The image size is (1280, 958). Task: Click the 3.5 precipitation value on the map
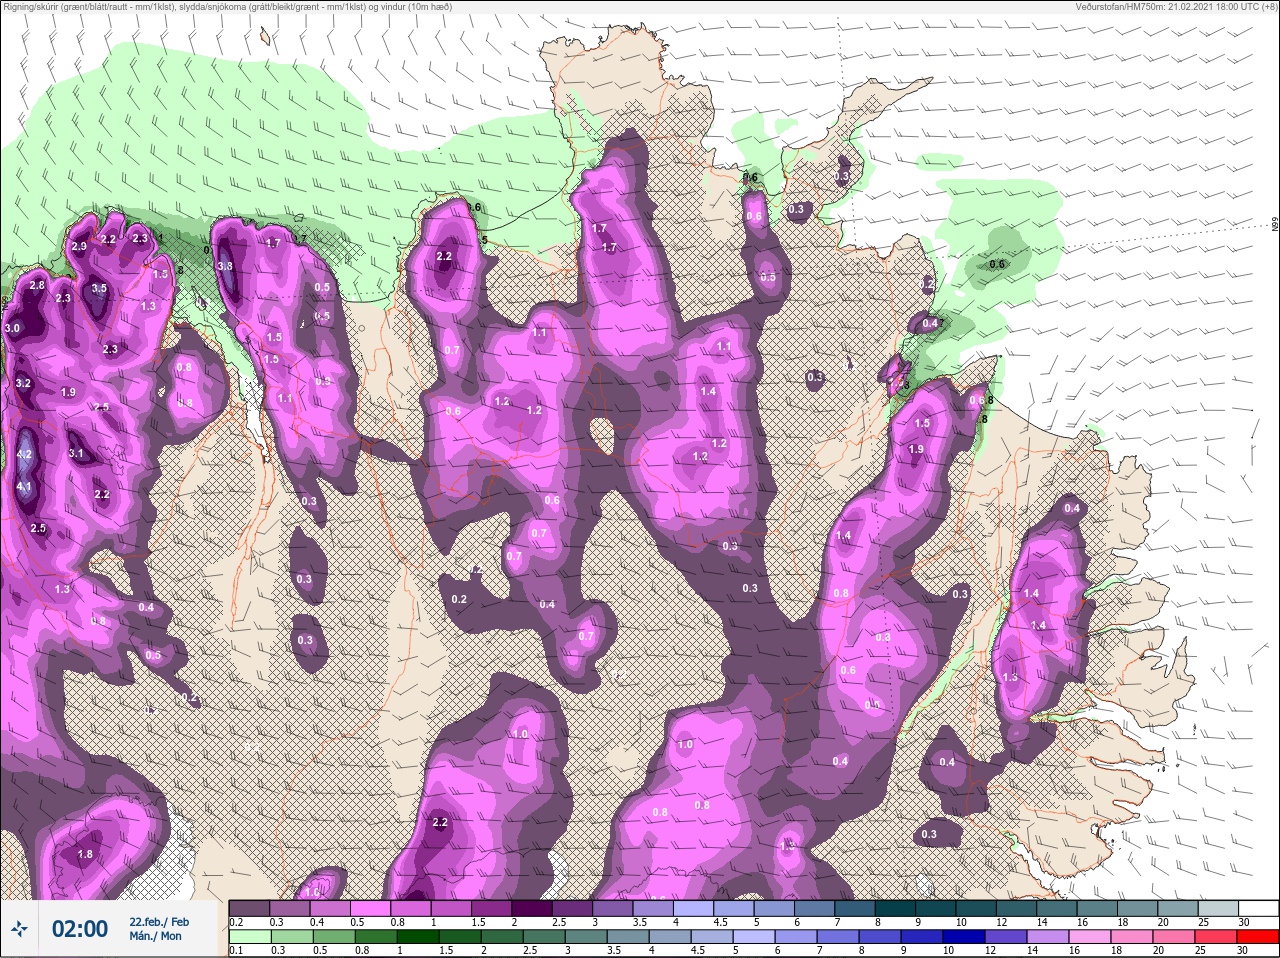(99, 288)
